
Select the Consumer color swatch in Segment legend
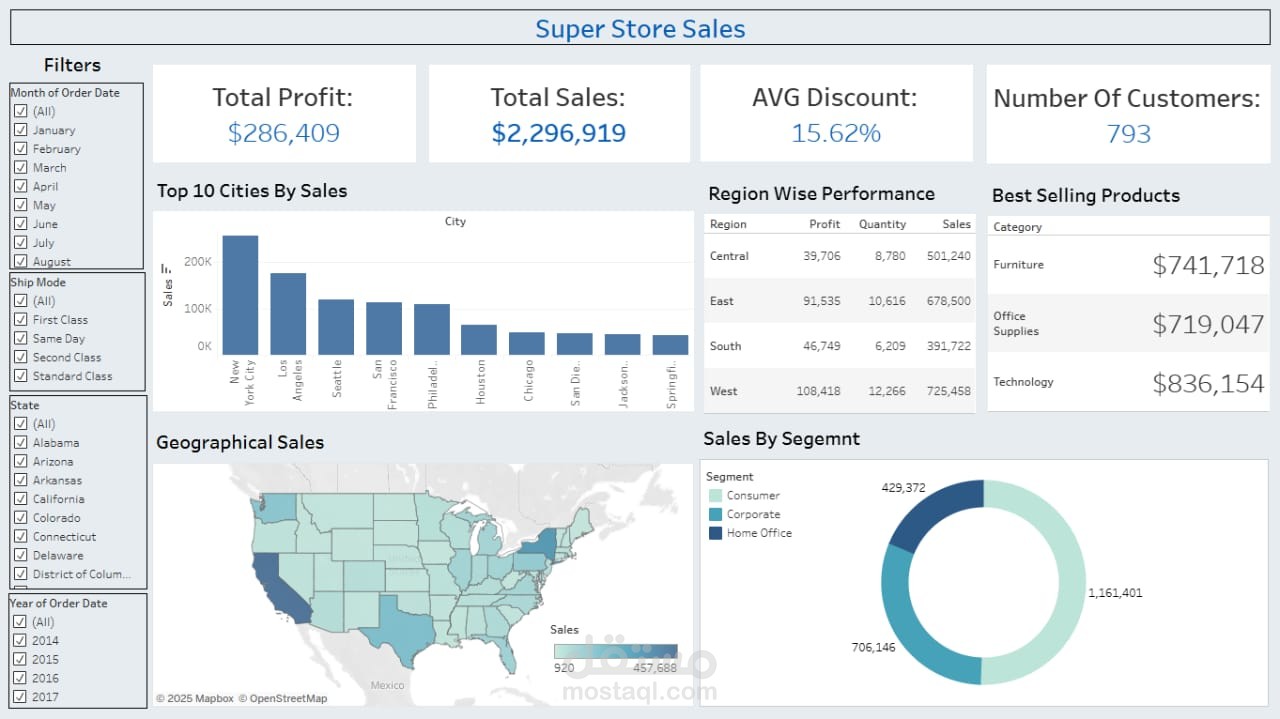(716, 495)
